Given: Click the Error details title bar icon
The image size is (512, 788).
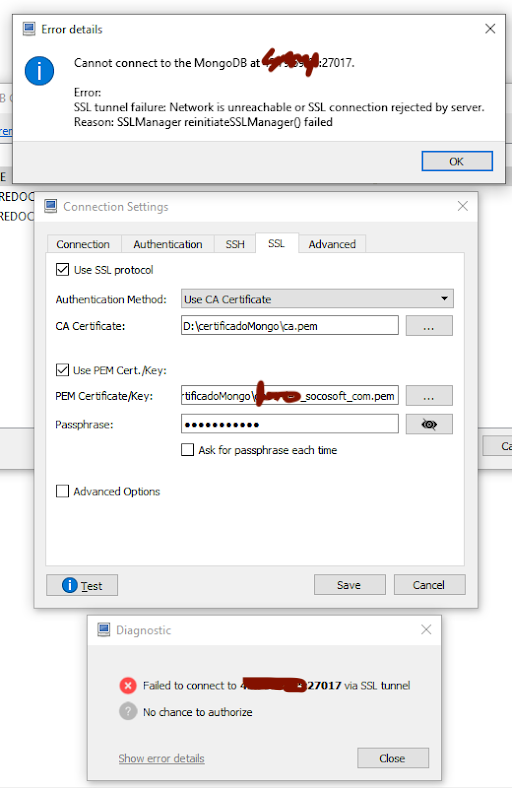Looking at the screenshot, I should pyautogui.click(x=29, y=29).
